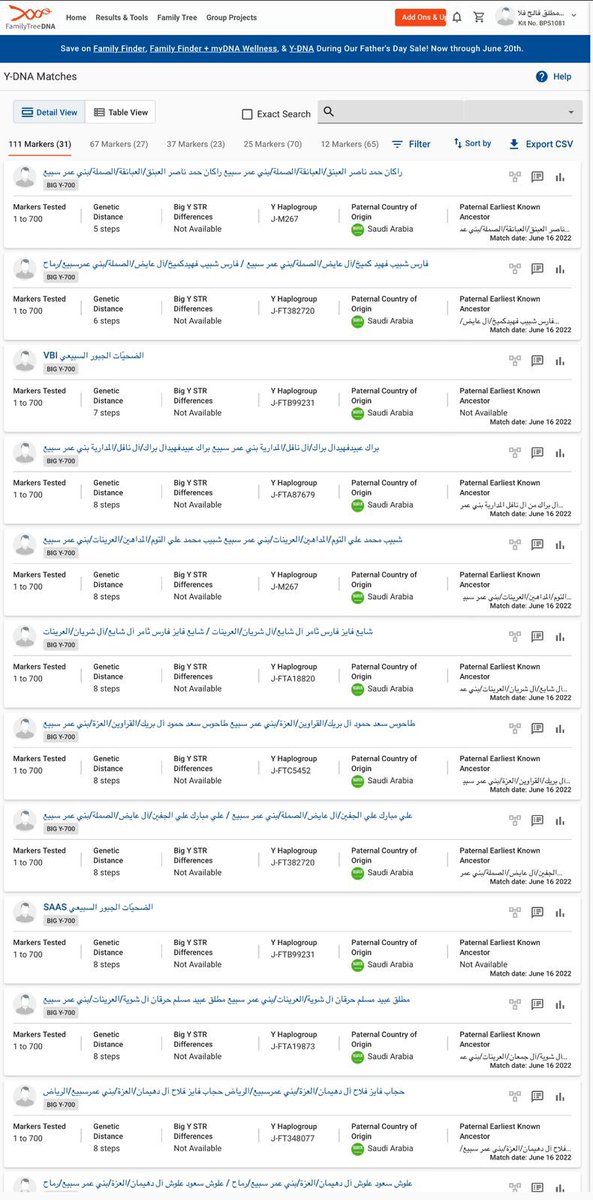View bar chart icon for SAAS match
This screenshot has height=1200, width=593.
(x=560, y=912)
